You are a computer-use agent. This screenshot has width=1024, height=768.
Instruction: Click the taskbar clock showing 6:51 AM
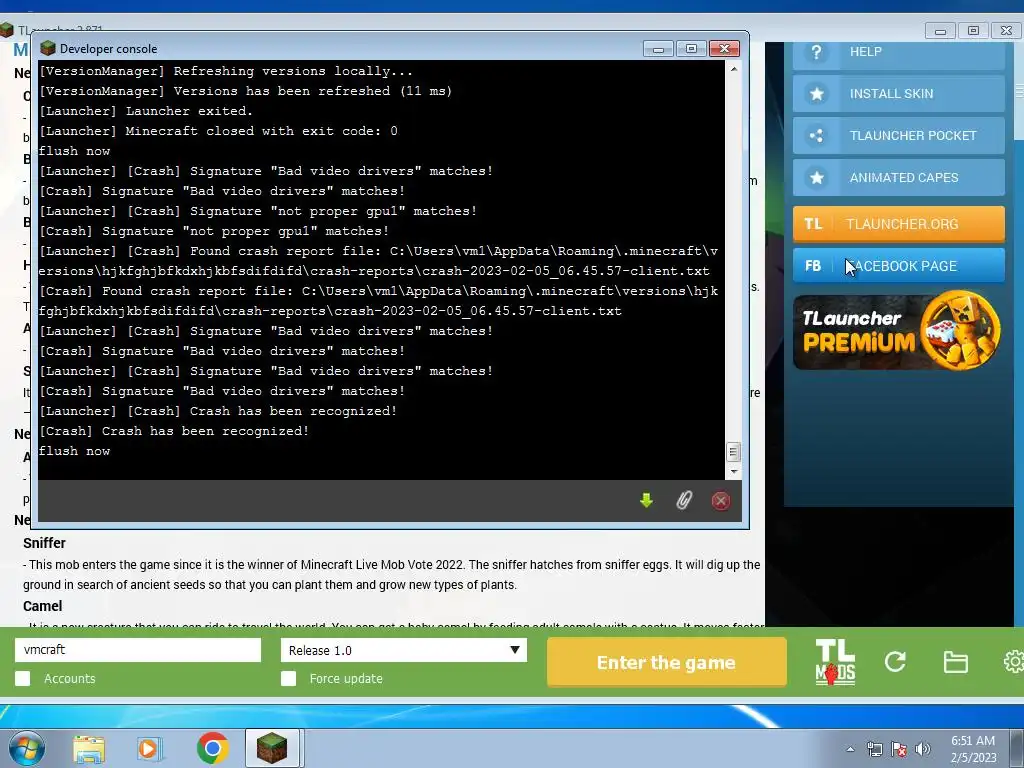pos(973,749)
